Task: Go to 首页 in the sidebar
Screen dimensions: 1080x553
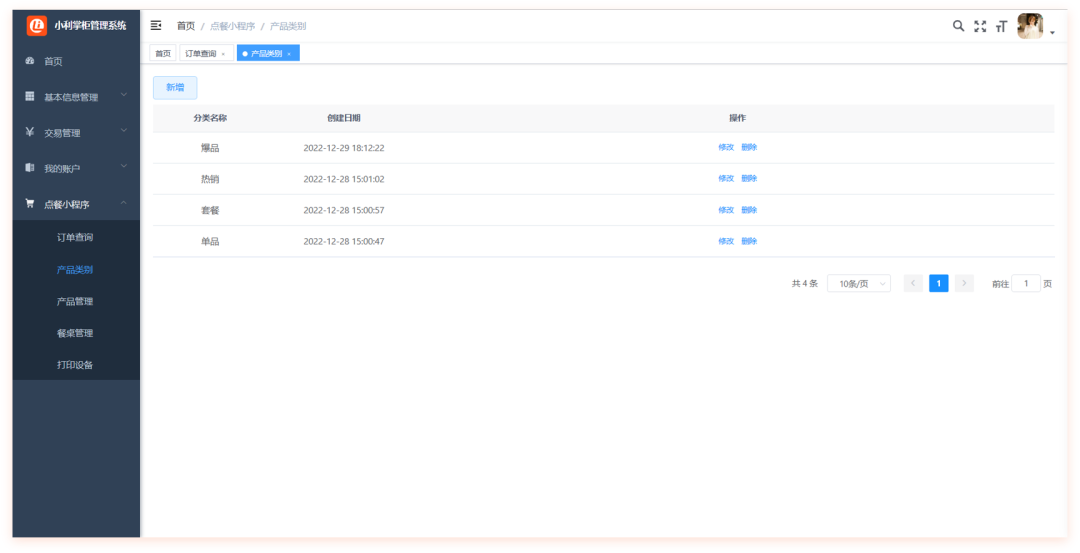Action: pyautogui.click(x=53, y=61)
